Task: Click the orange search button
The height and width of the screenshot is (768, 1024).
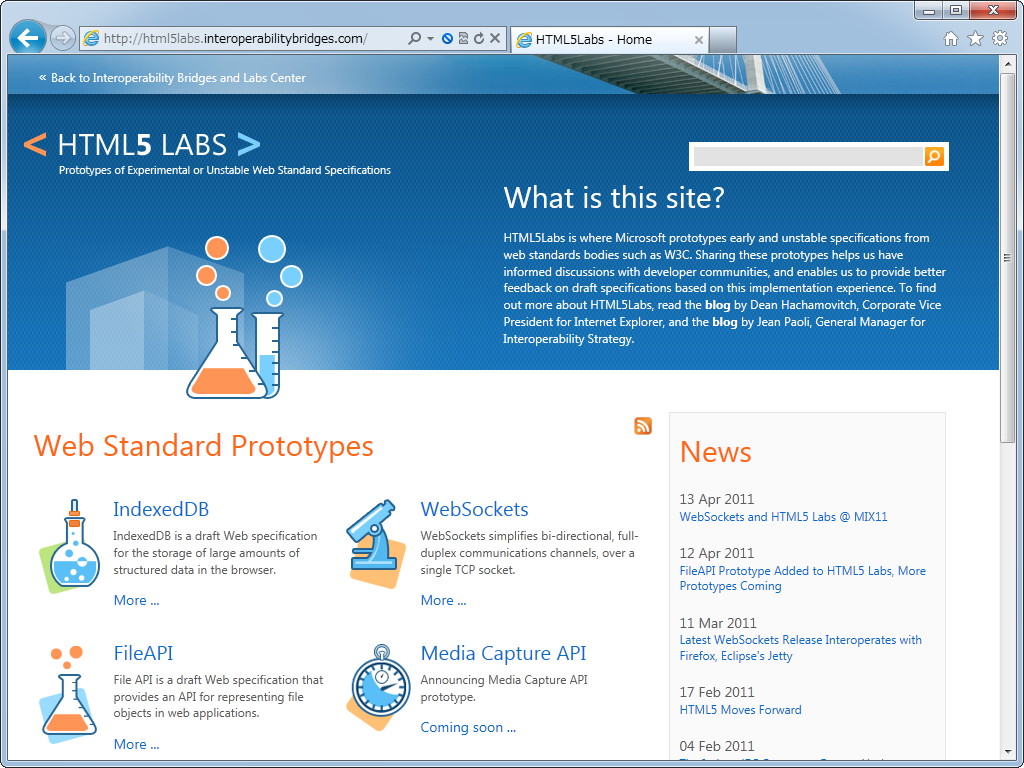Action: 933,156
